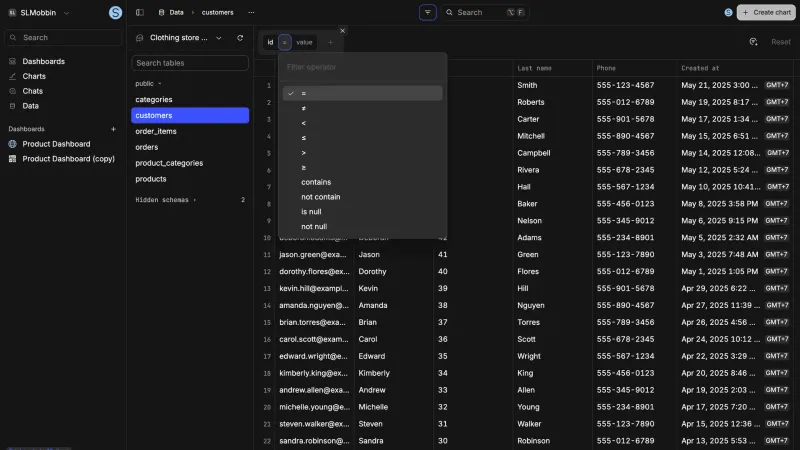This screenshot has width=800, height=450.
Task: Collapse the public schema
Action: 148,83
